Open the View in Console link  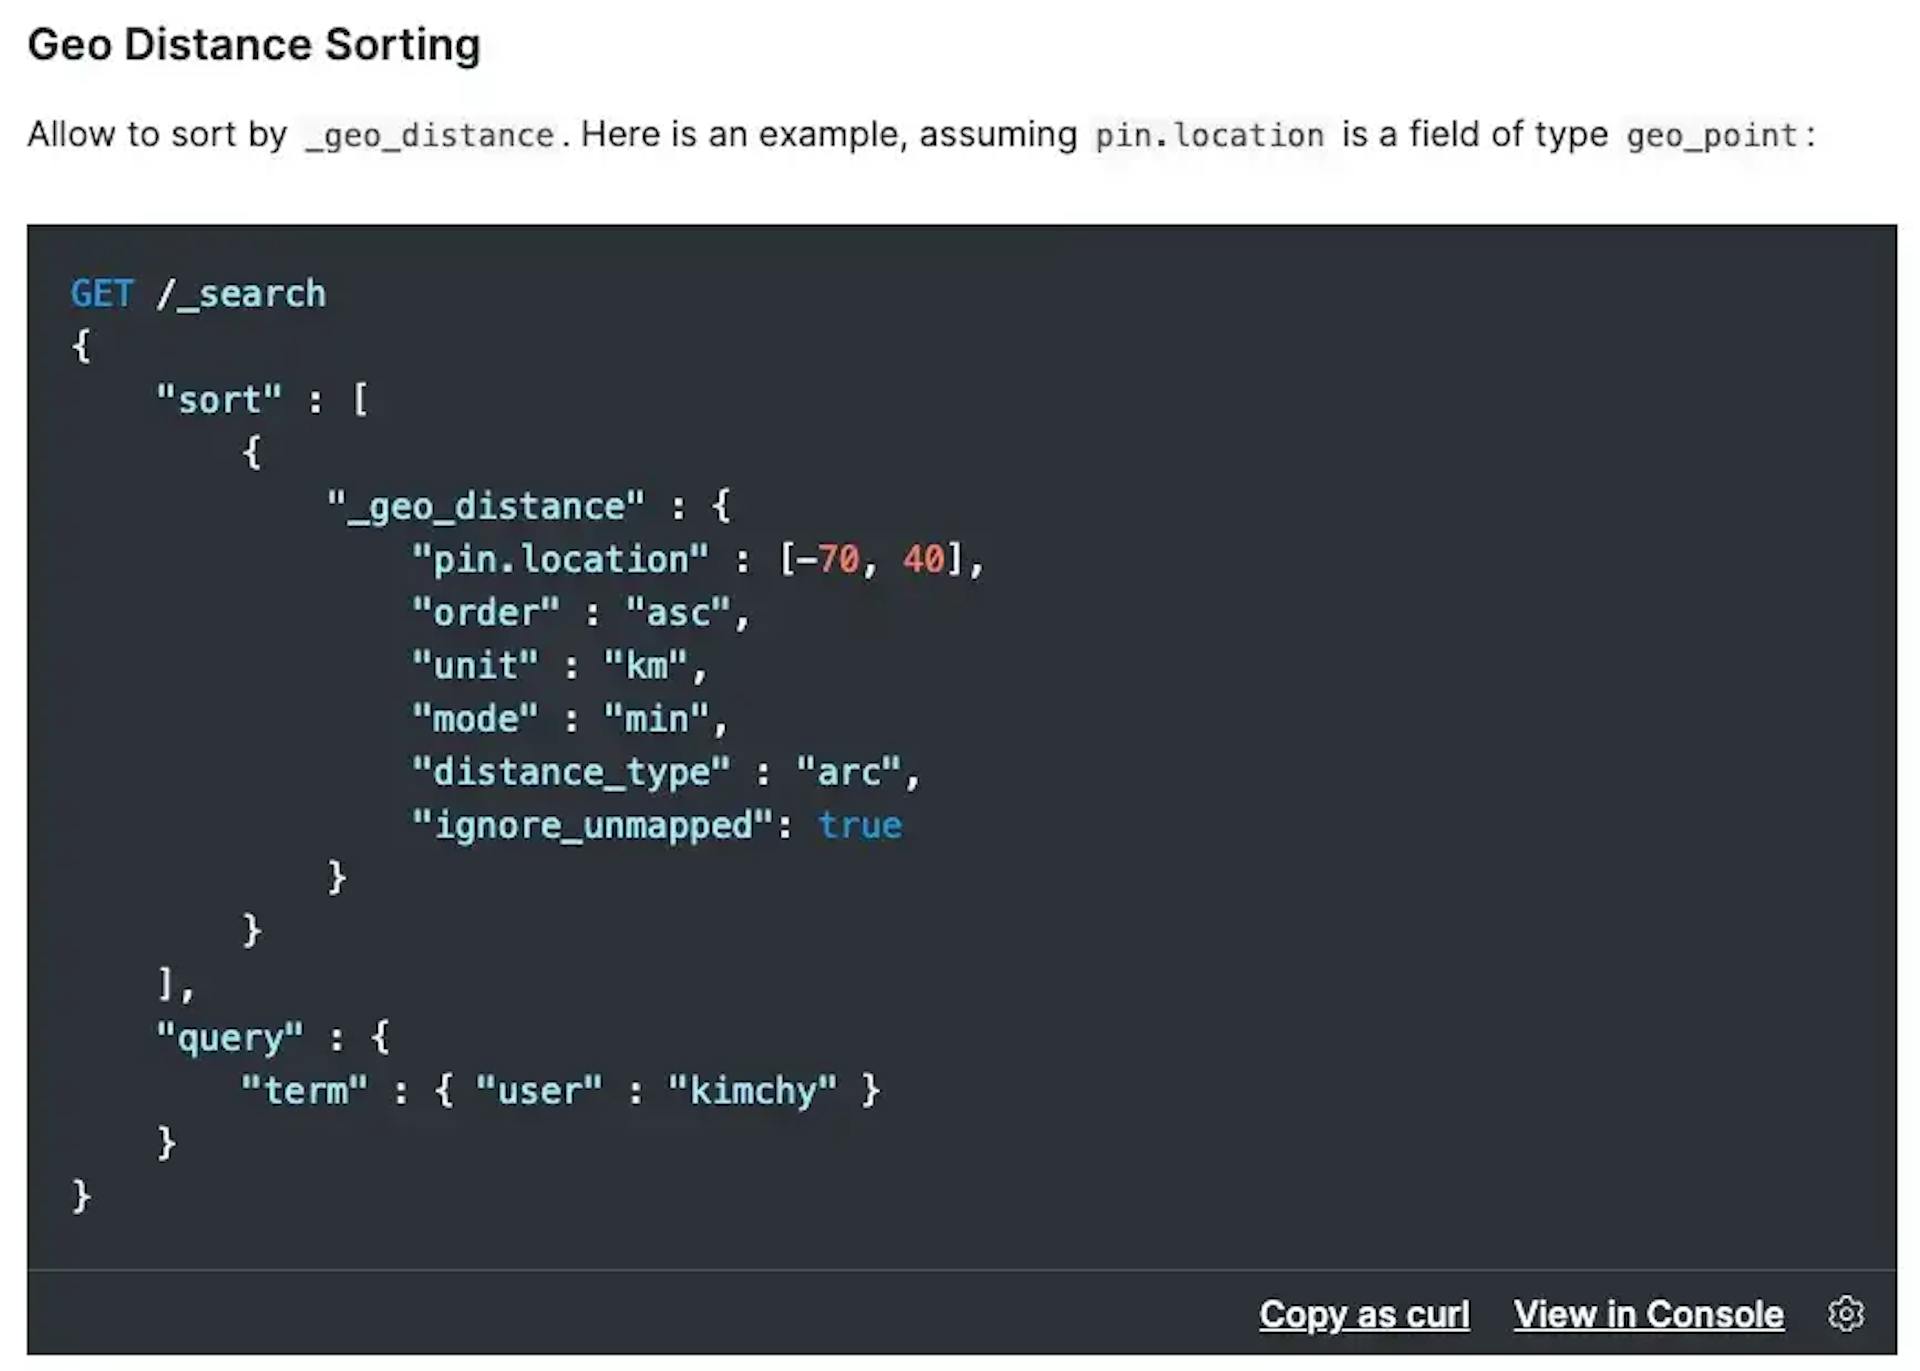pos(1648,1314)
